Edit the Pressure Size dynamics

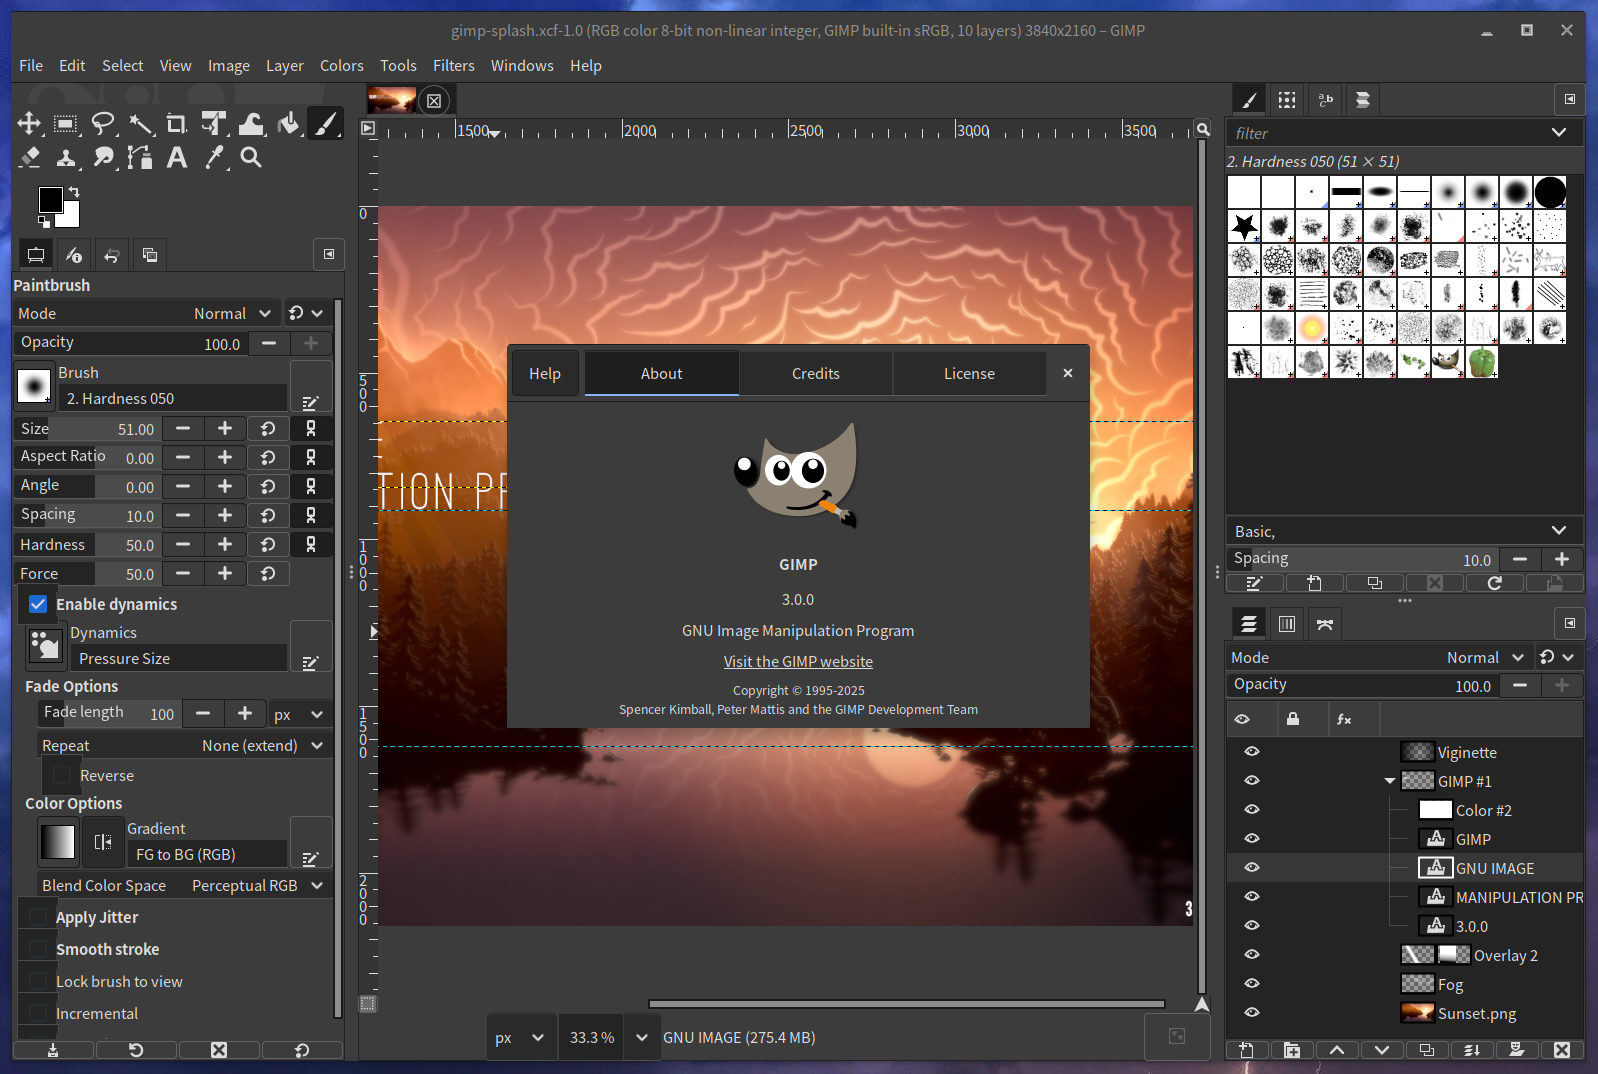tap(310, 646)
